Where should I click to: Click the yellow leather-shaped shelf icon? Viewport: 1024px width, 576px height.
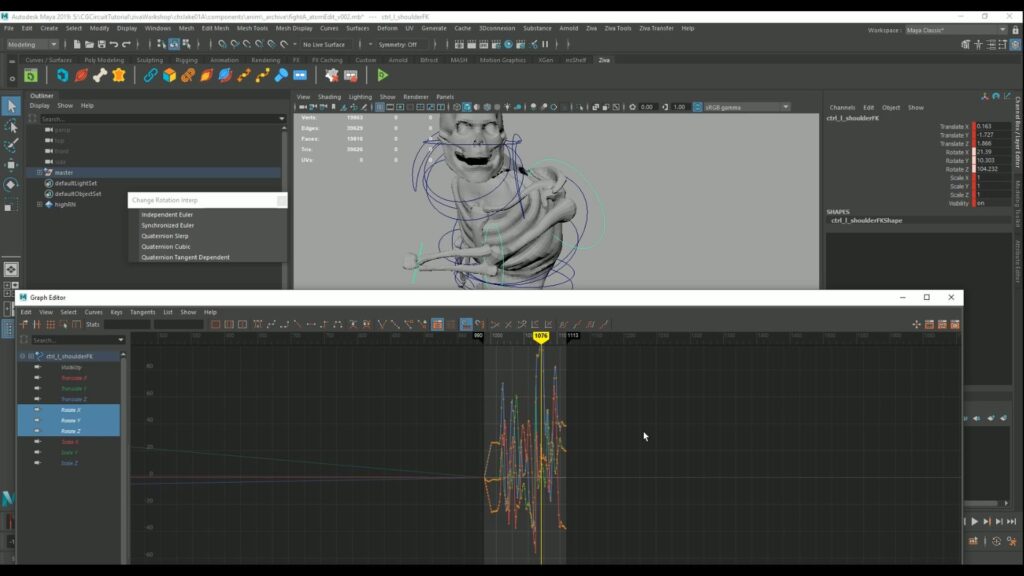point(119,76)
